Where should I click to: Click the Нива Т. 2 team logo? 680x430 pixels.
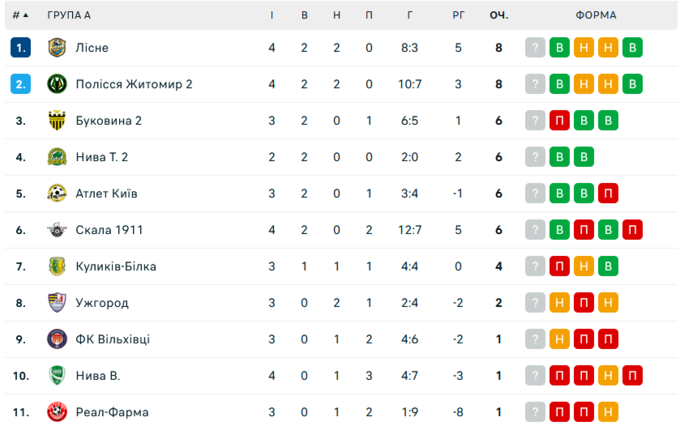(57, 157)
